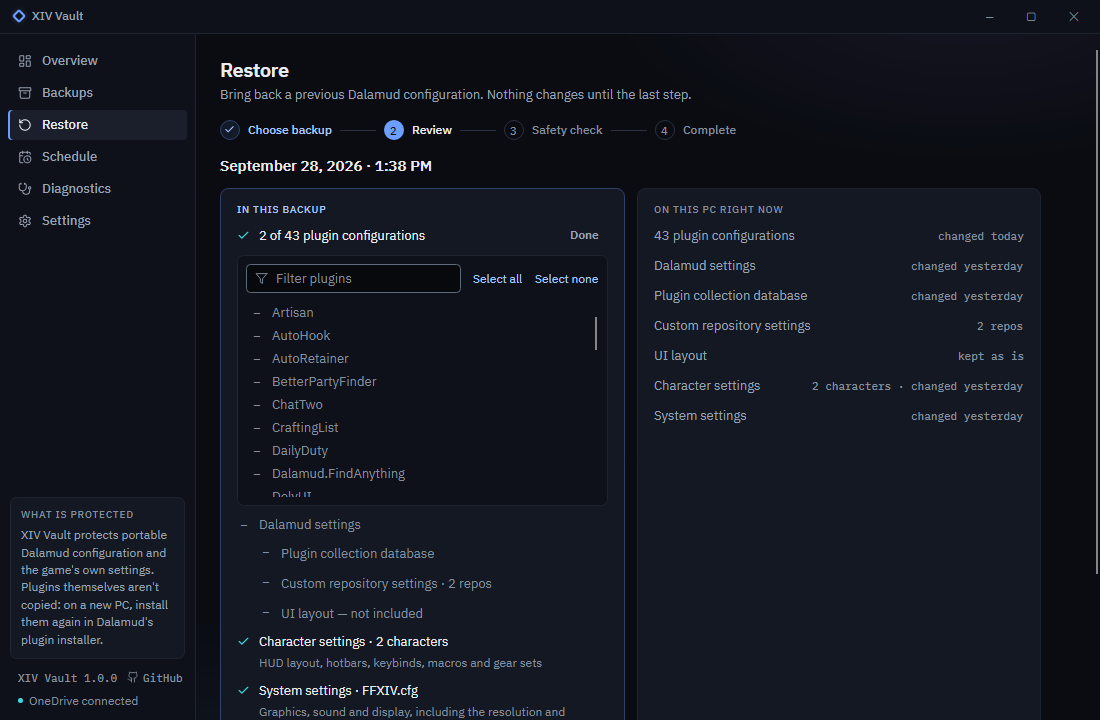Open Settings from the sidebar

pos(98,220)
